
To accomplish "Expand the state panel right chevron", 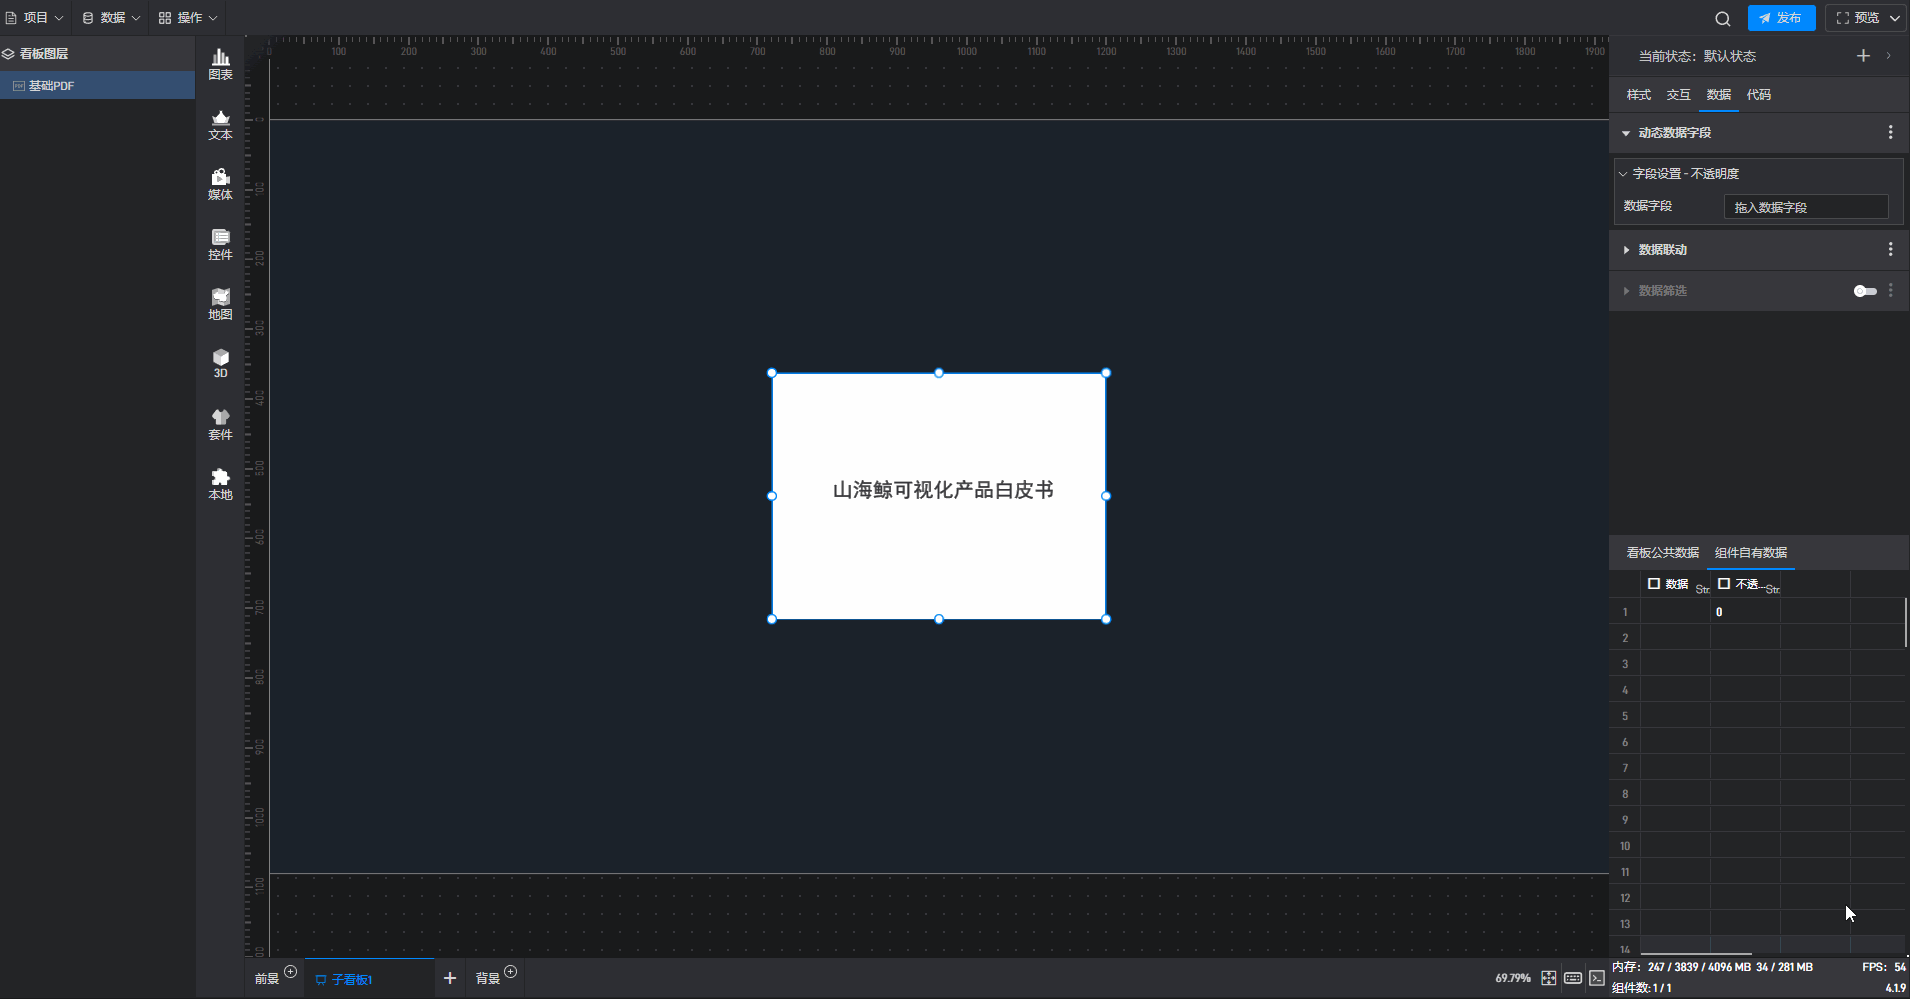I will click(x=1888, y=56).
